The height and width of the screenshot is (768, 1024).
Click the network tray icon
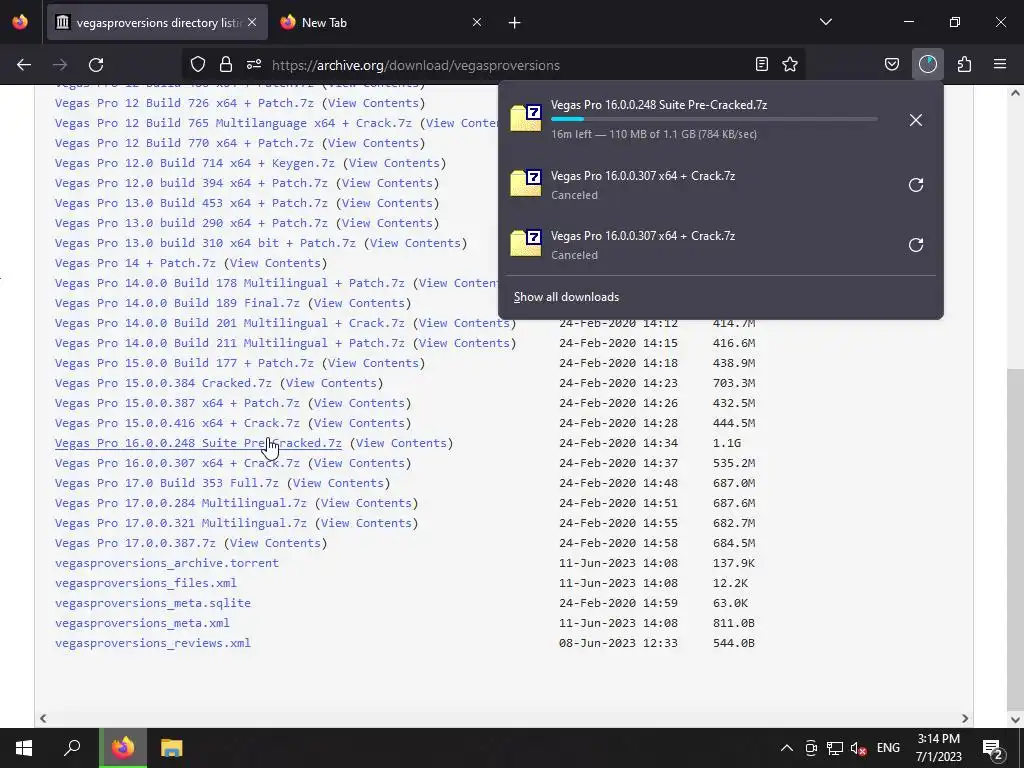coord(835,748)
